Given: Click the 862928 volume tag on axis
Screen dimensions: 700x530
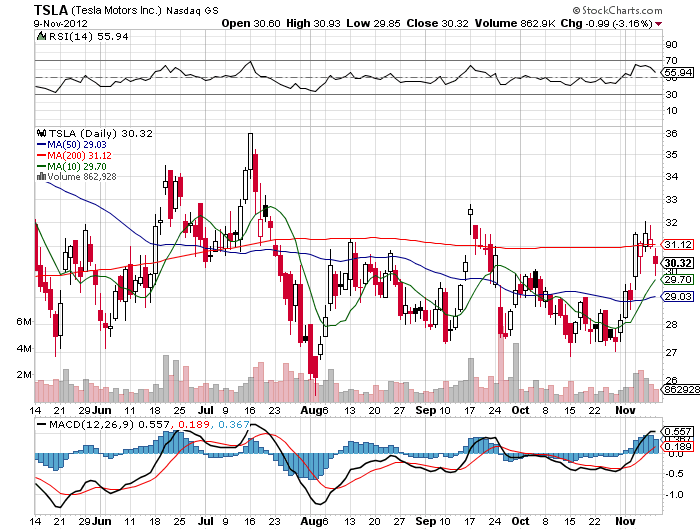Looking at the screenshot, I should coord(681,389).
